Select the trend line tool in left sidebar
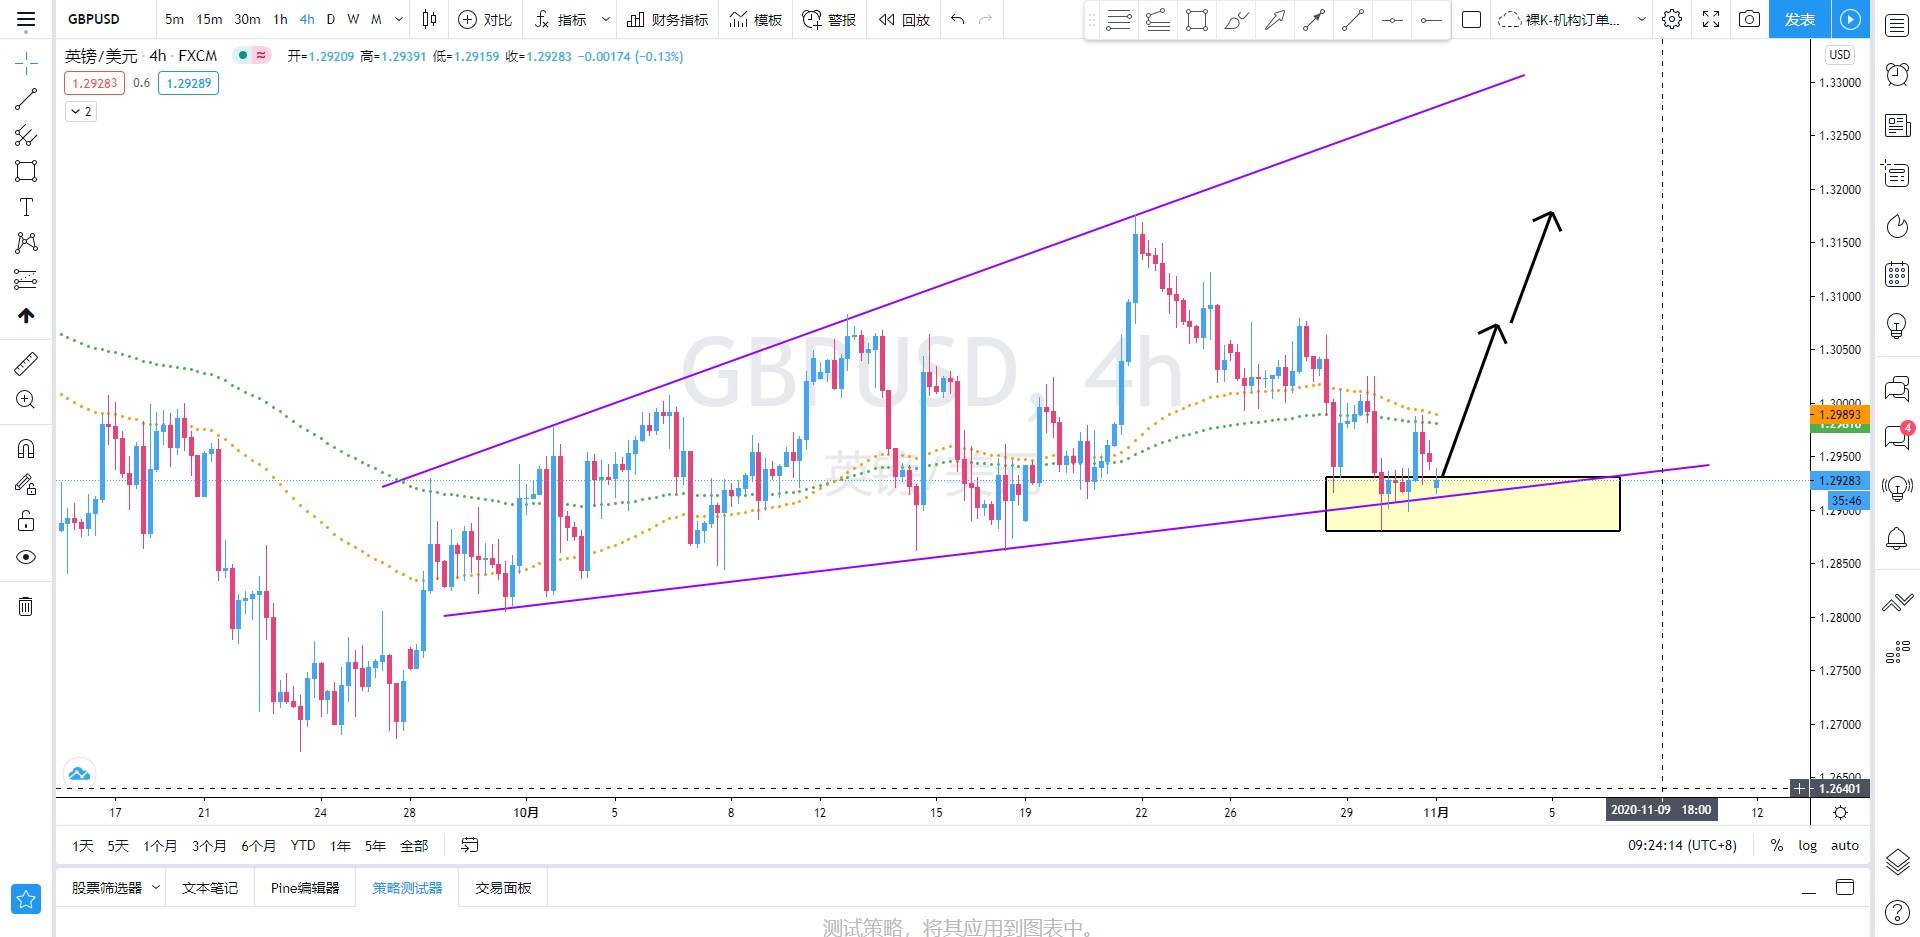Screen dimensions: 1920x937 (x=26, y=99)
